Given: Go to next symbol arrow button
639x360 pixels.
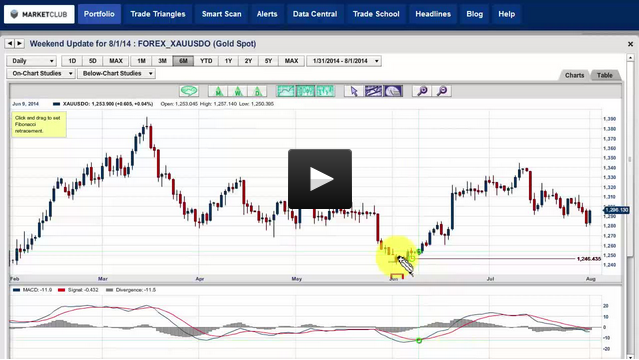Looking at the screenshot, I should click(x=20, y=43).
